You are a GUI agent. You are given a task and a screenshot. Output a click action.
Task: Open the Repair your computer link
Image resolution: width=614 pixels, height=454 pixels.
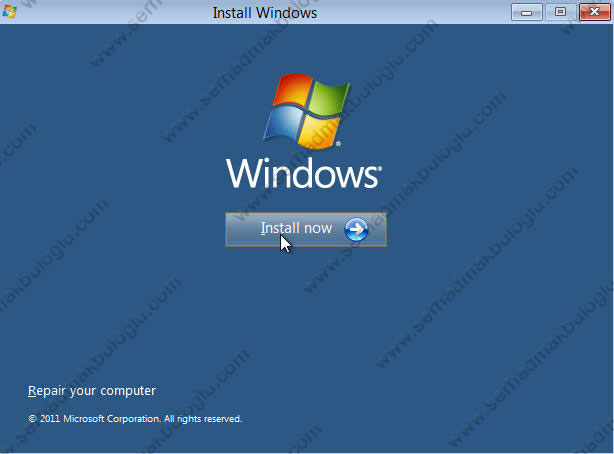pyautogui.click(x=92, y=391)
